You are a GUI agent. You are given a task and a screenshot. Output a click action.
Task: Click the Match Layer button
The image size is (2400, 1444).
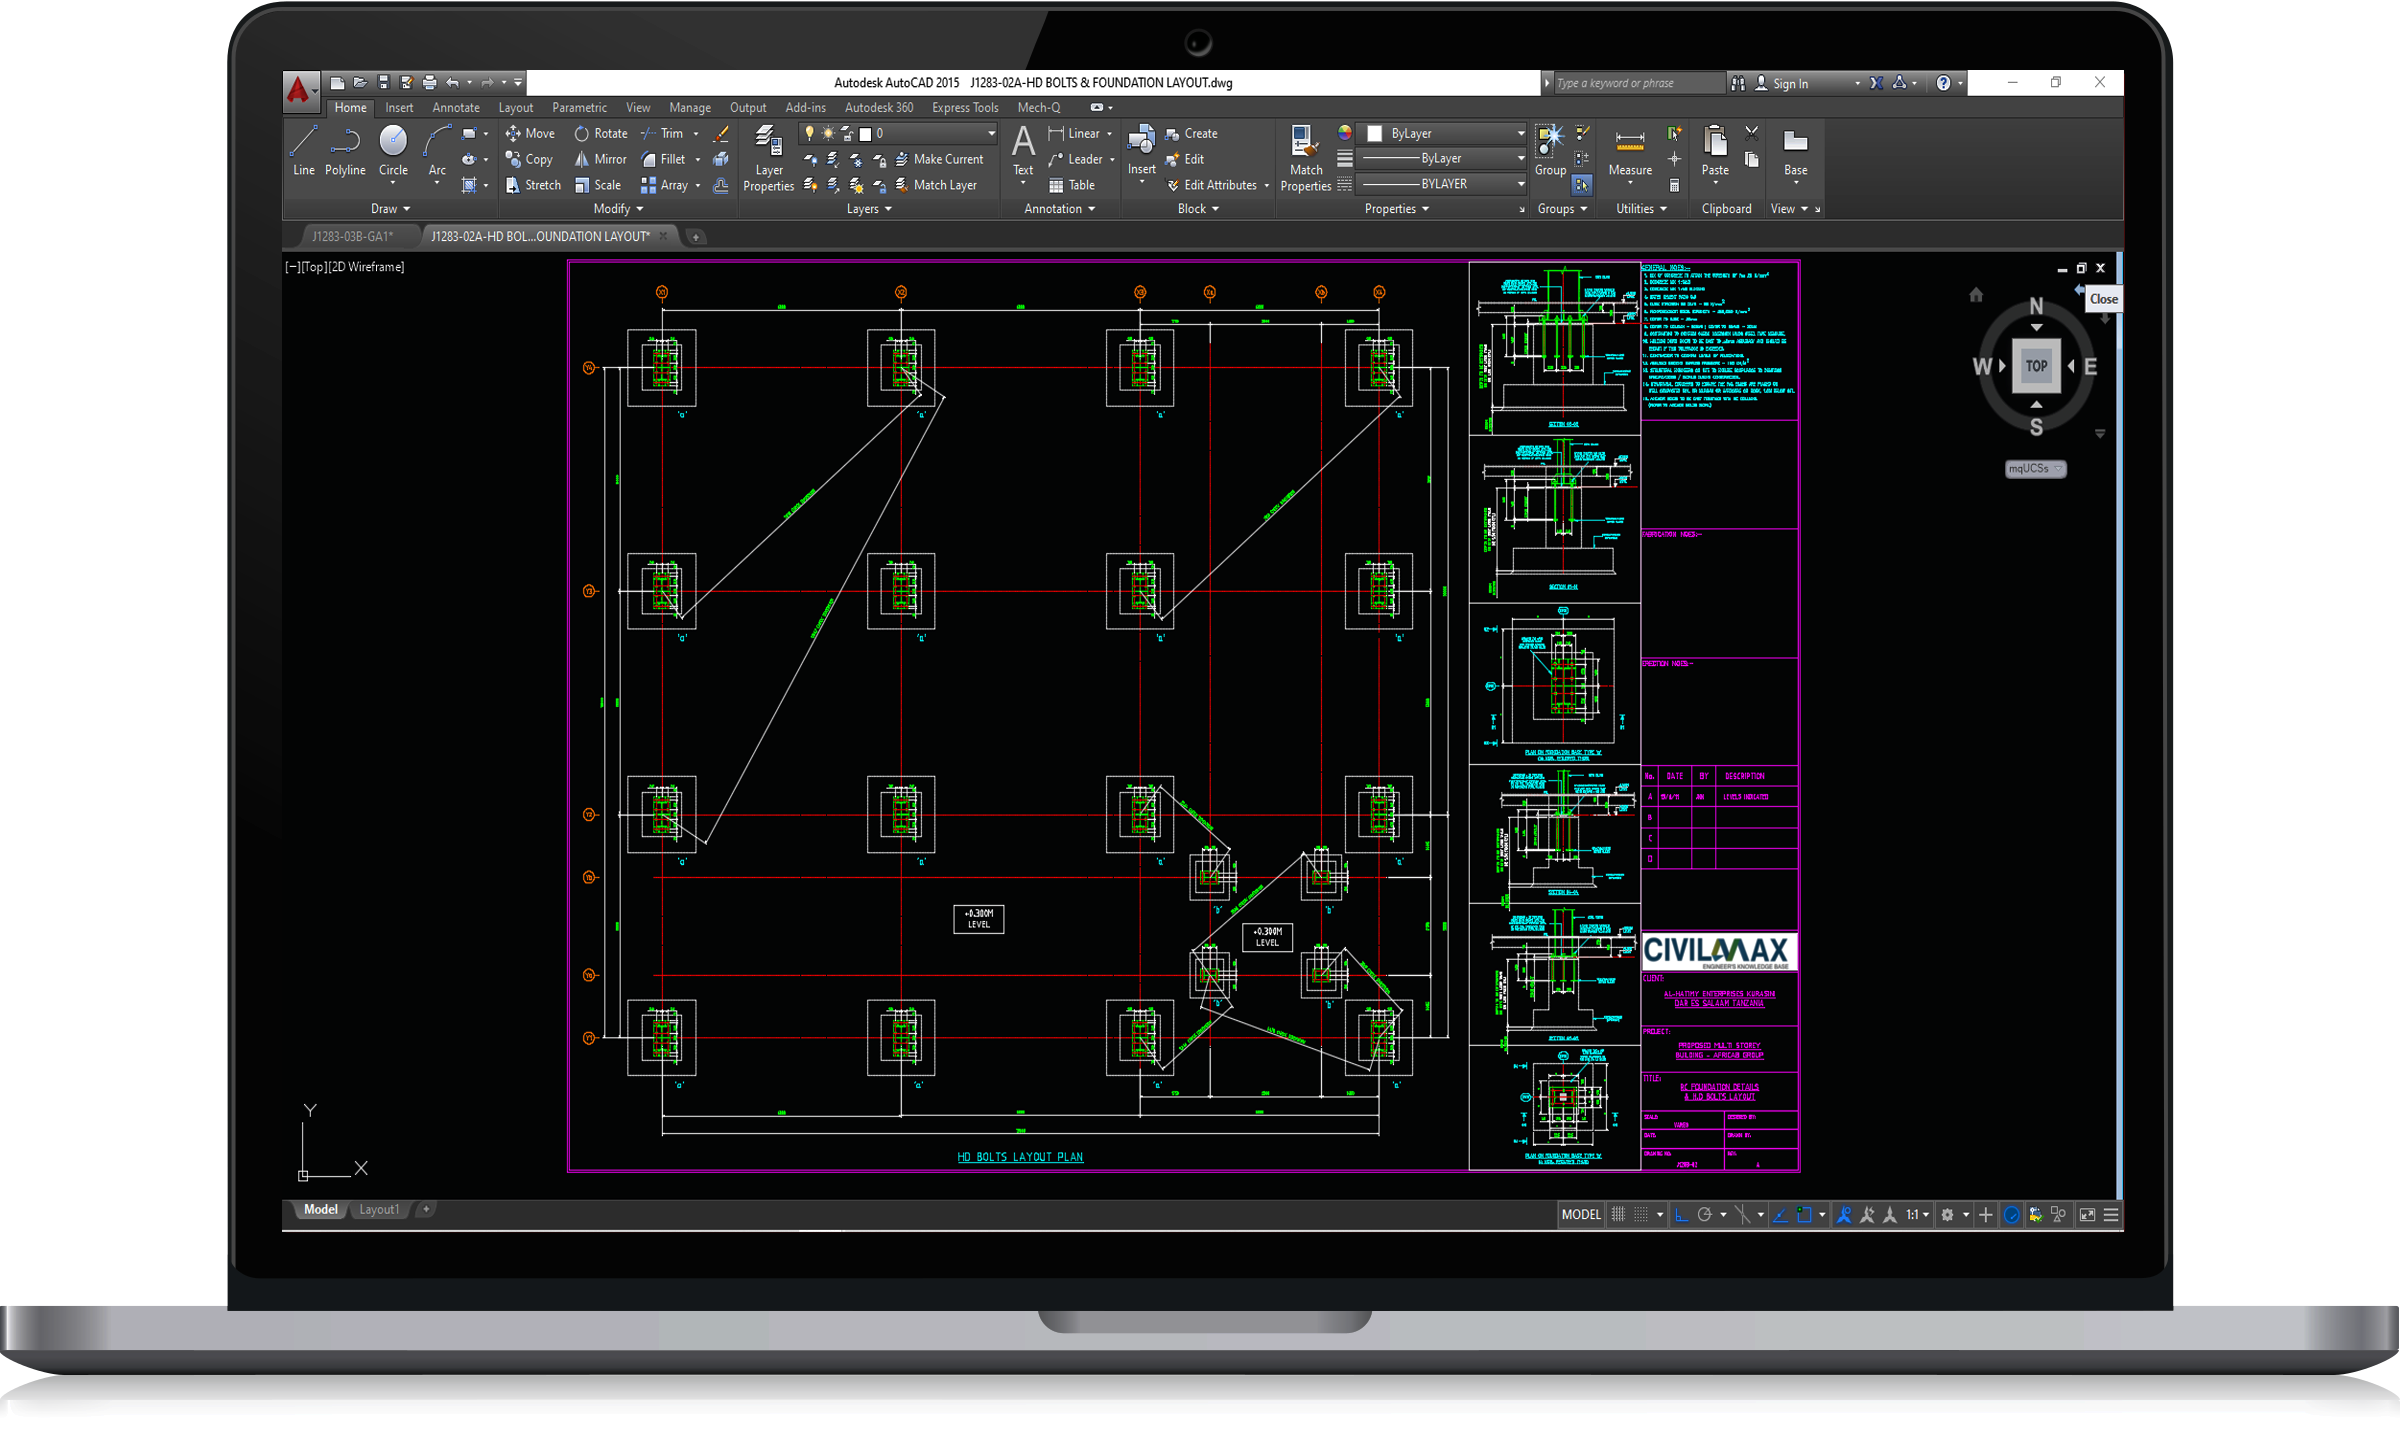936,185
